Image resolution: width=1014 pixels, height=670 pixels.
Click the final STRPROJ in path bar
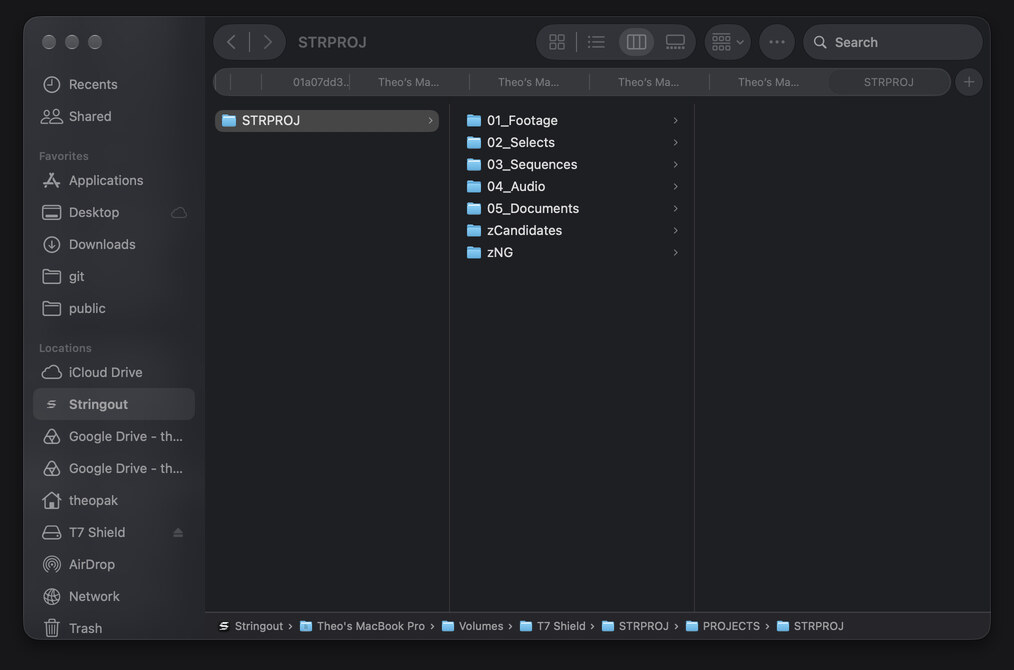(810, 626)
